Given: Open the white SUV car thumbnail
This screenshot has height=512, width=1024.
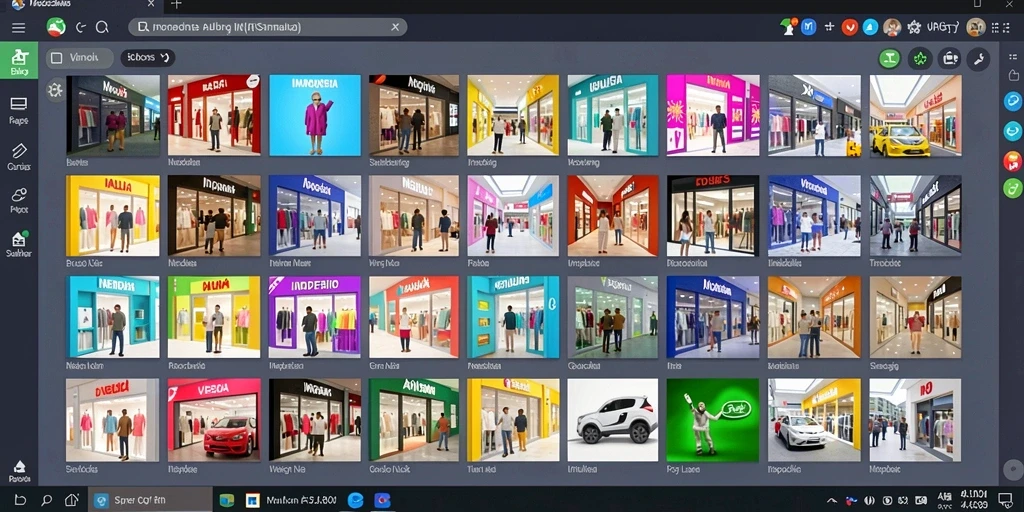Looking at the screenshot, I should 613,420.
